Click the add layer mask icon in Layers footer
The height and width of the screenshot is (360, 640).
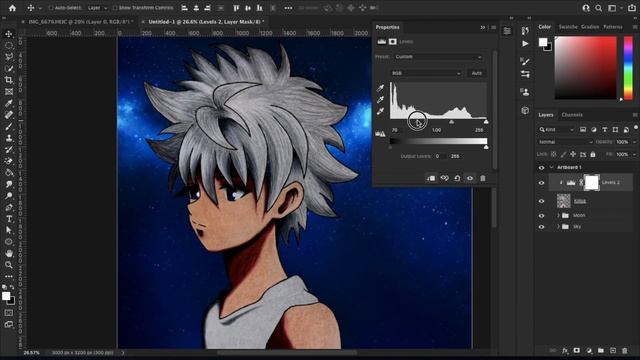click(x=577, y=350)
